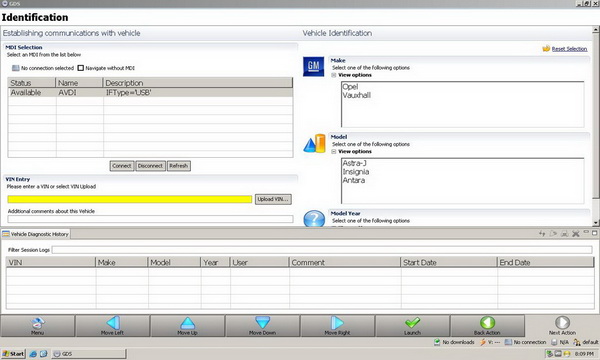
Task: Click the yellow VIN entry field
Action: (x=130, y=199)
